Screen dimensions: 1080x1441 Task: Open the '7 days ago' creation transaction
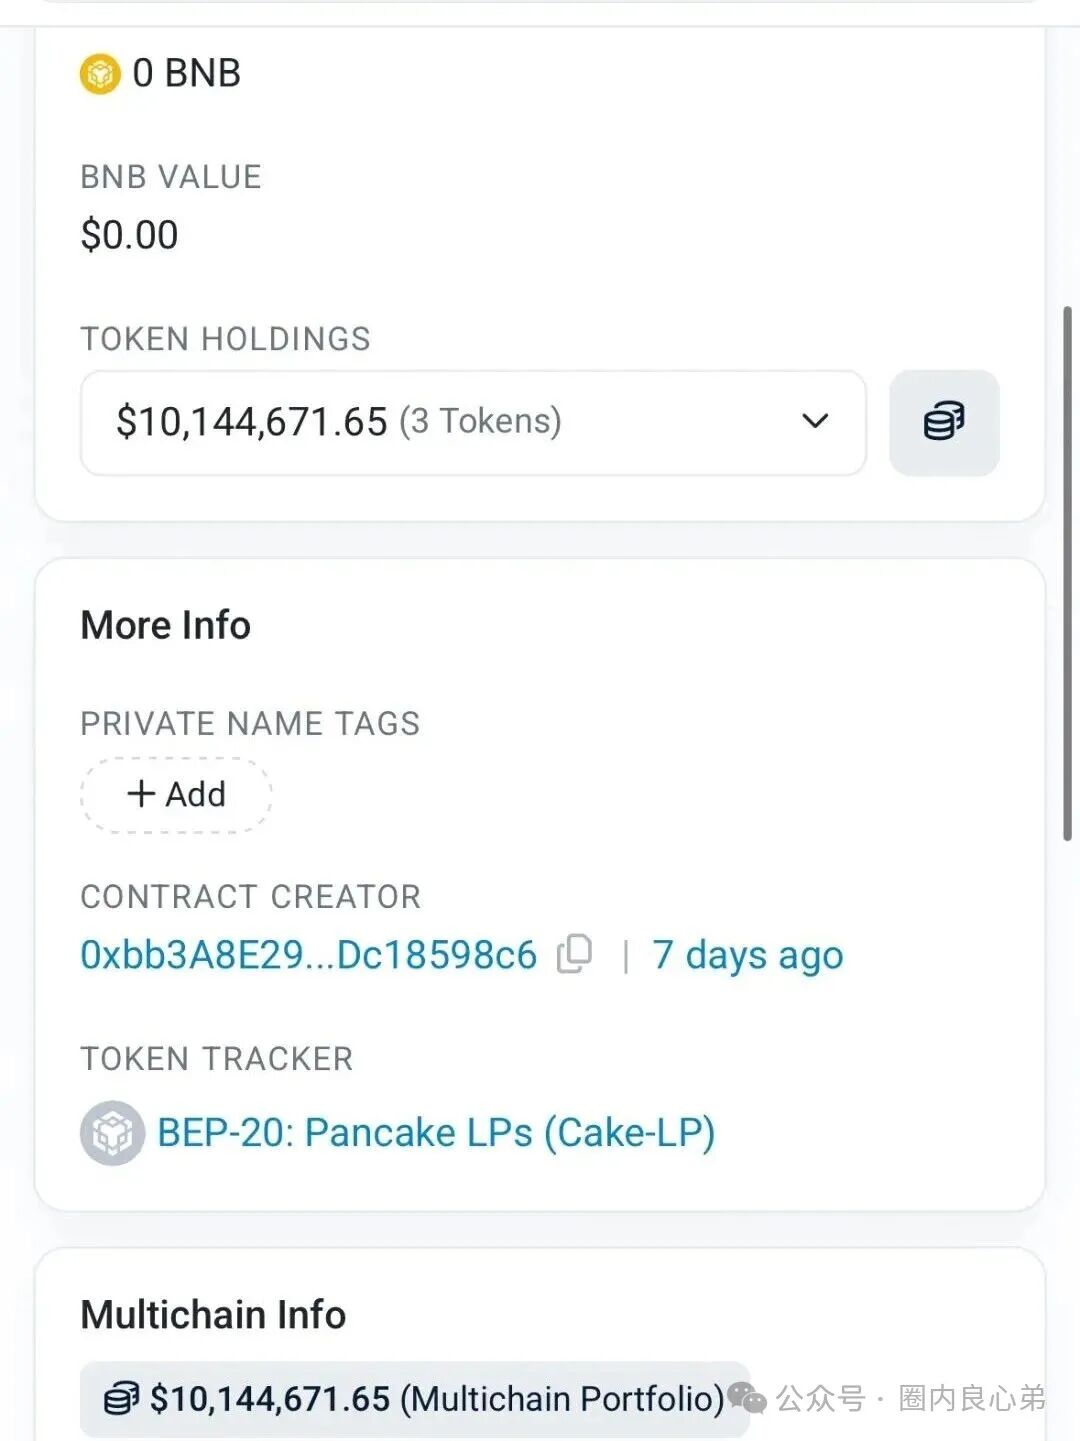[747, 955]
